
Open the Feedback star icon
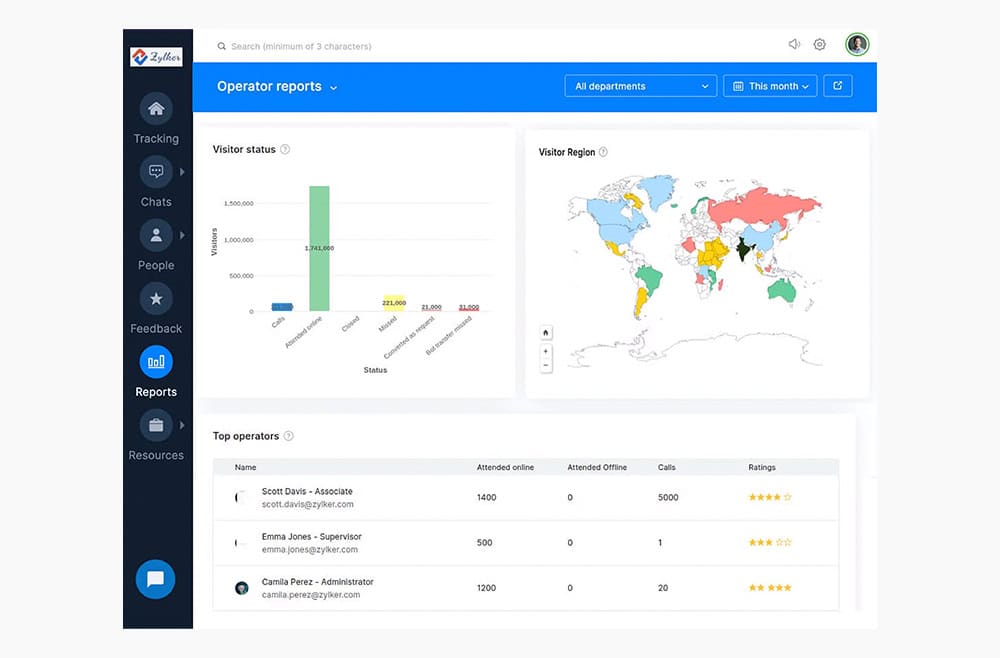tap(156, 299)
